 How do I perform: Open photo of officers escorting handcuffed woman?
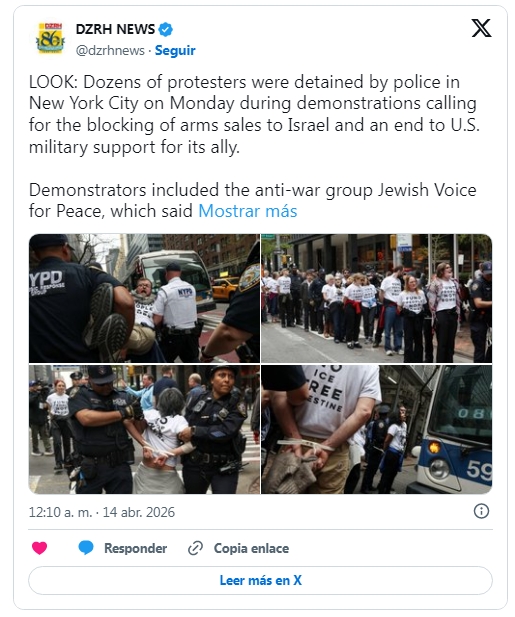[x=144, y=429]
